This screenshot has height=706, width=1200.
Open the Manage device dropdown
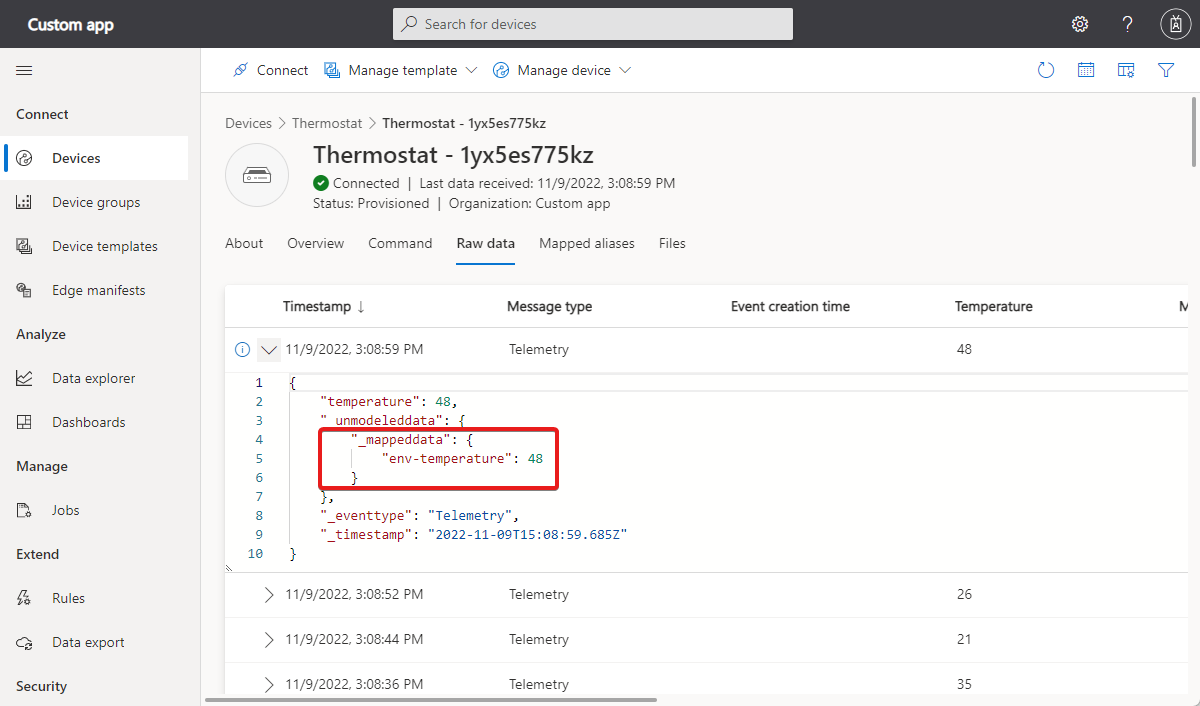click(562, 70)
